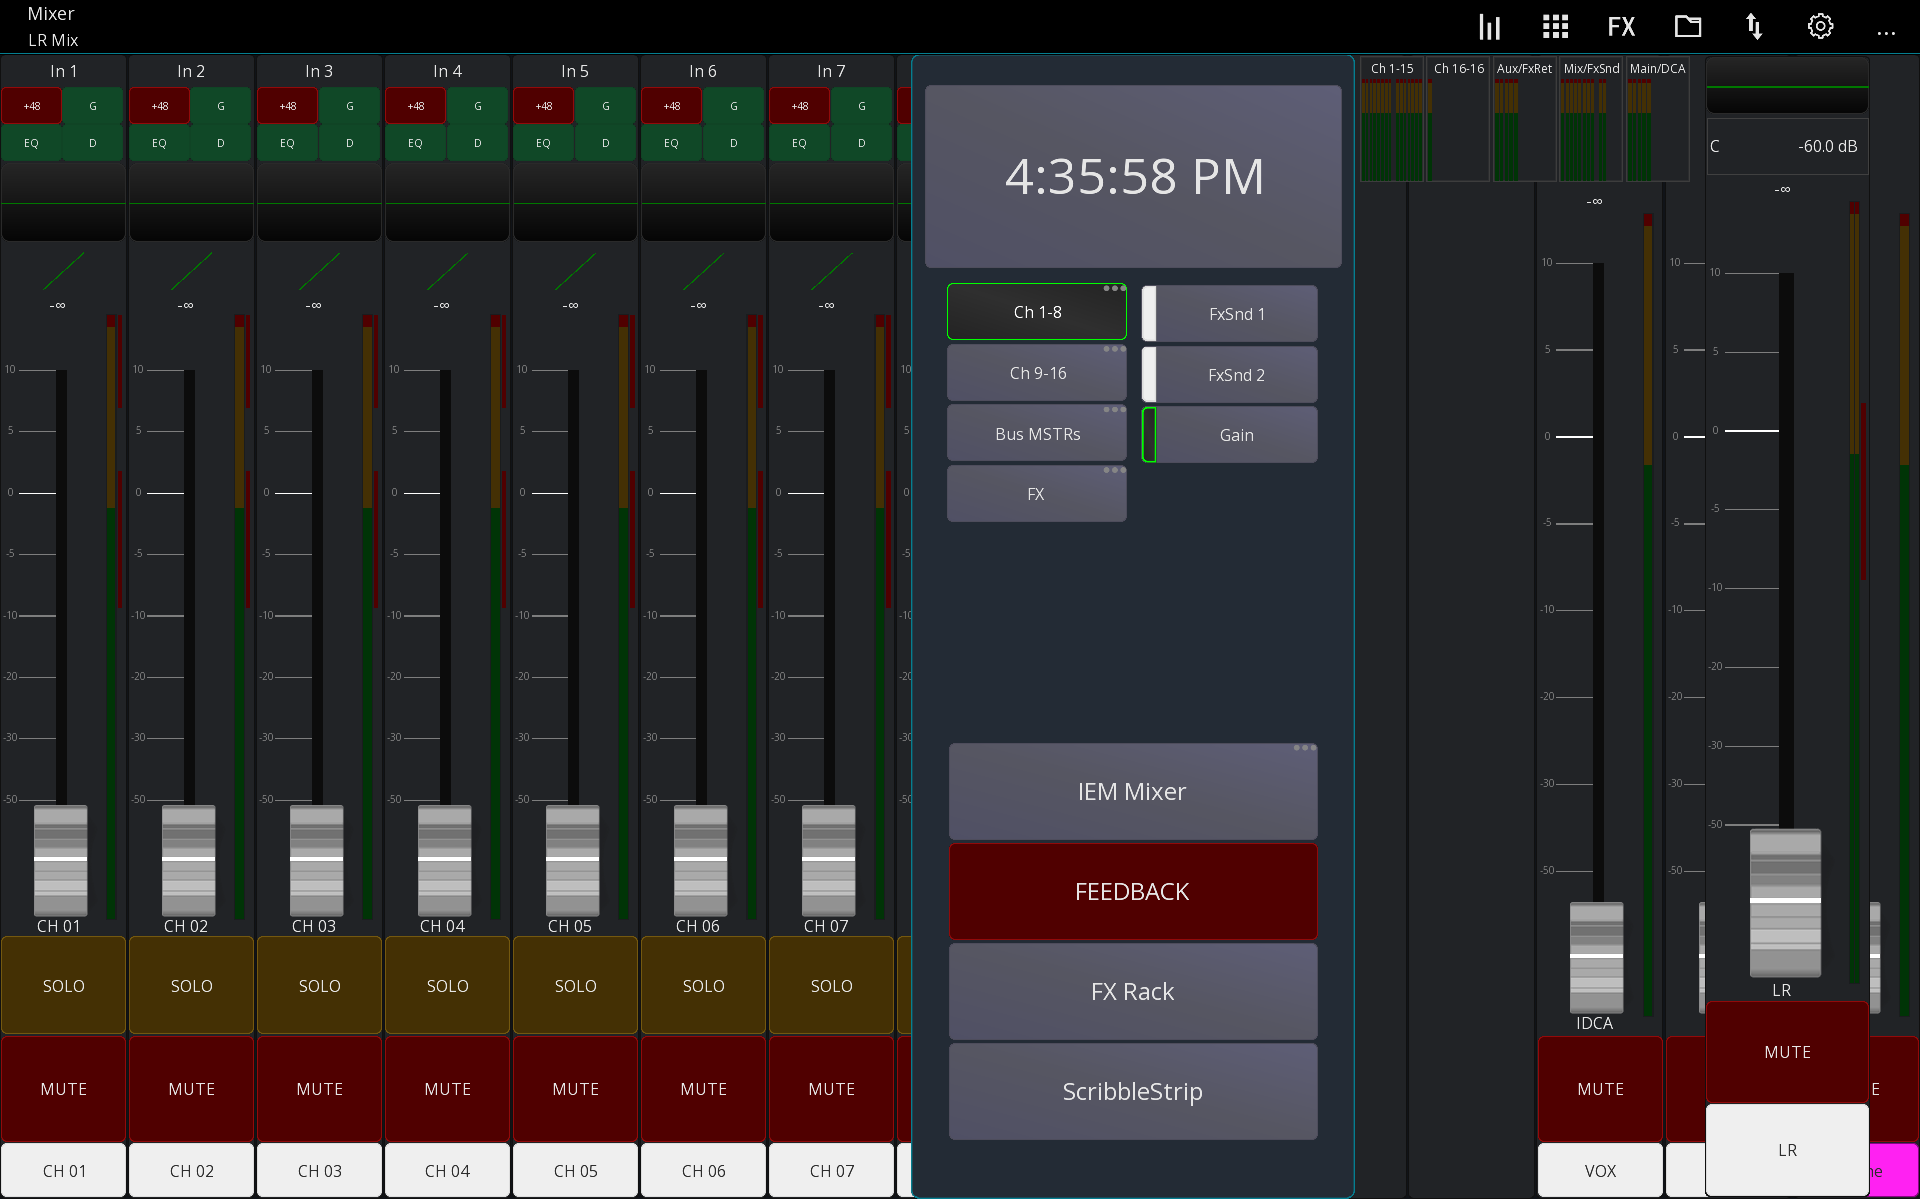Viewport: 1920px width, 1199px height.
Task: Select the up/down transfer arrows icon
Action: (x=1755, y=26)
